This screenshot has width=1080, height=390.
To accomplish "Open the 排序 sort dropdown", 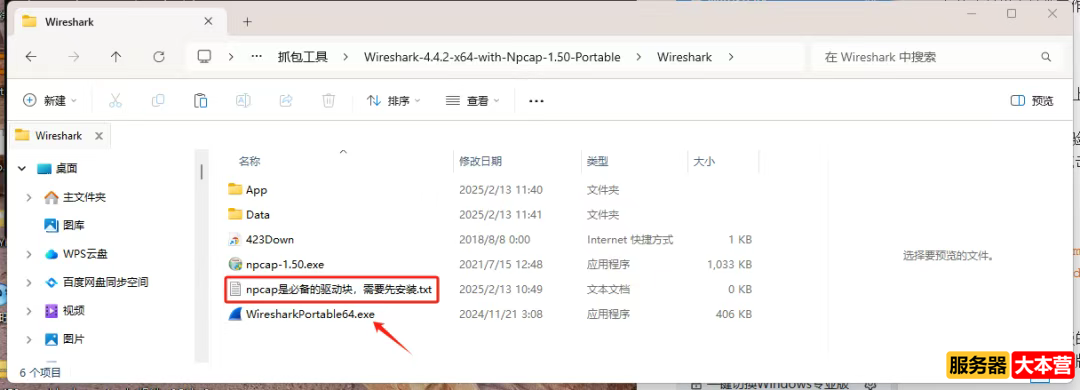I will tap(393, 101).
